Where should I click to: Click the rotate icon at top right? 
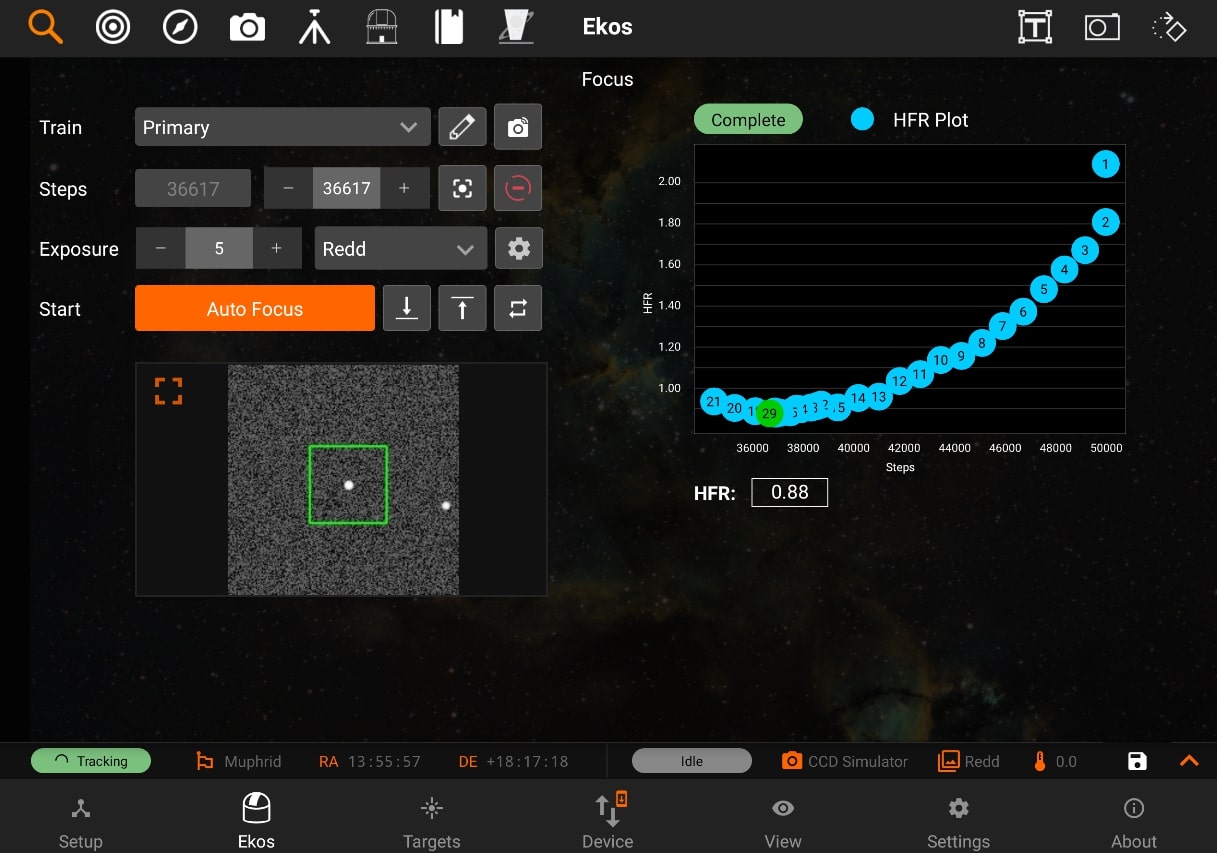(x=1169, y=27)
